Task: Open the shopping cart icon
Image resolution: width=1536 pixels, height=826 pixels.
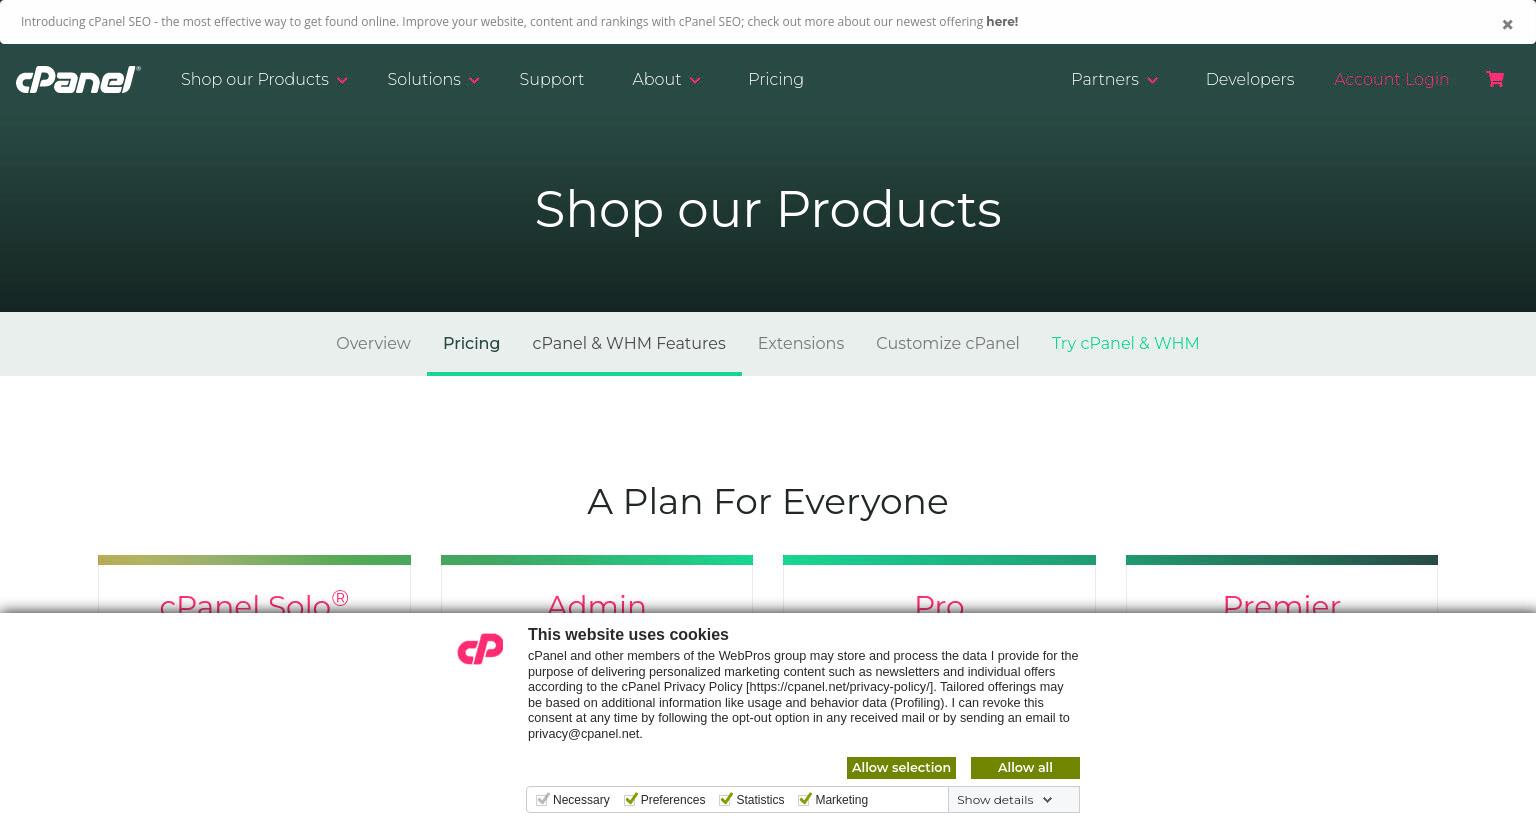Action: [1495, 79]
